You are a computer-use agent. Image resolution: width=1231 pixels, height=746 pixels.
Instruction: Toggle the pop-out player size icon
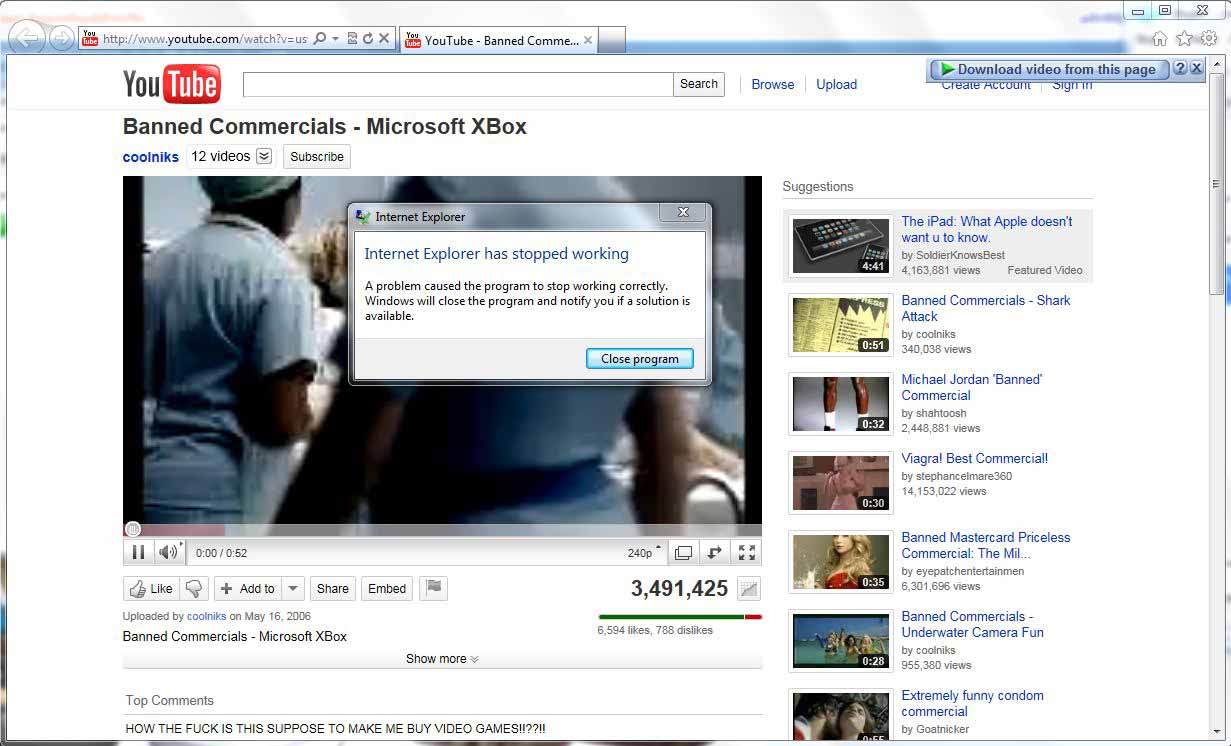point(683,552)
